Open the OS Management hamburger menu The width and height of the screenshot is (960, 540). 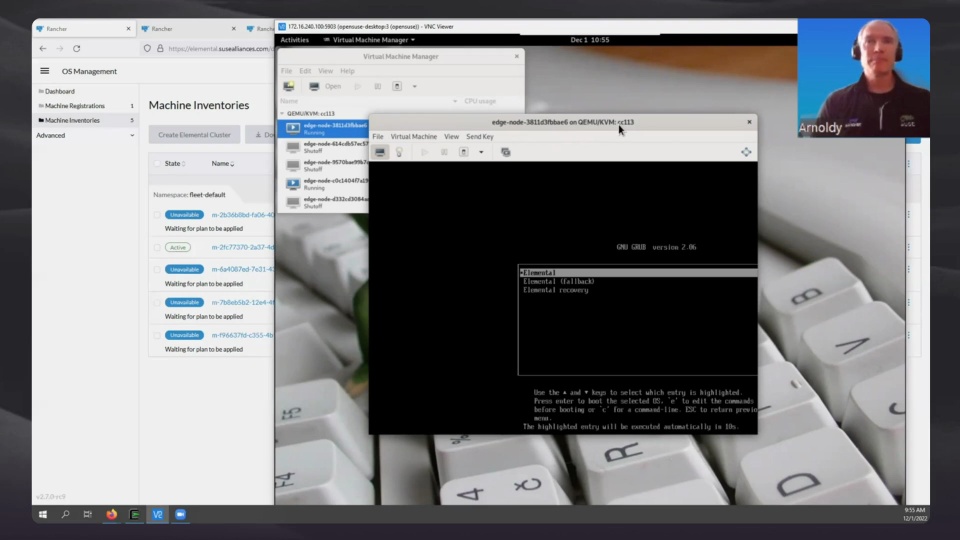tap(45, 71)
